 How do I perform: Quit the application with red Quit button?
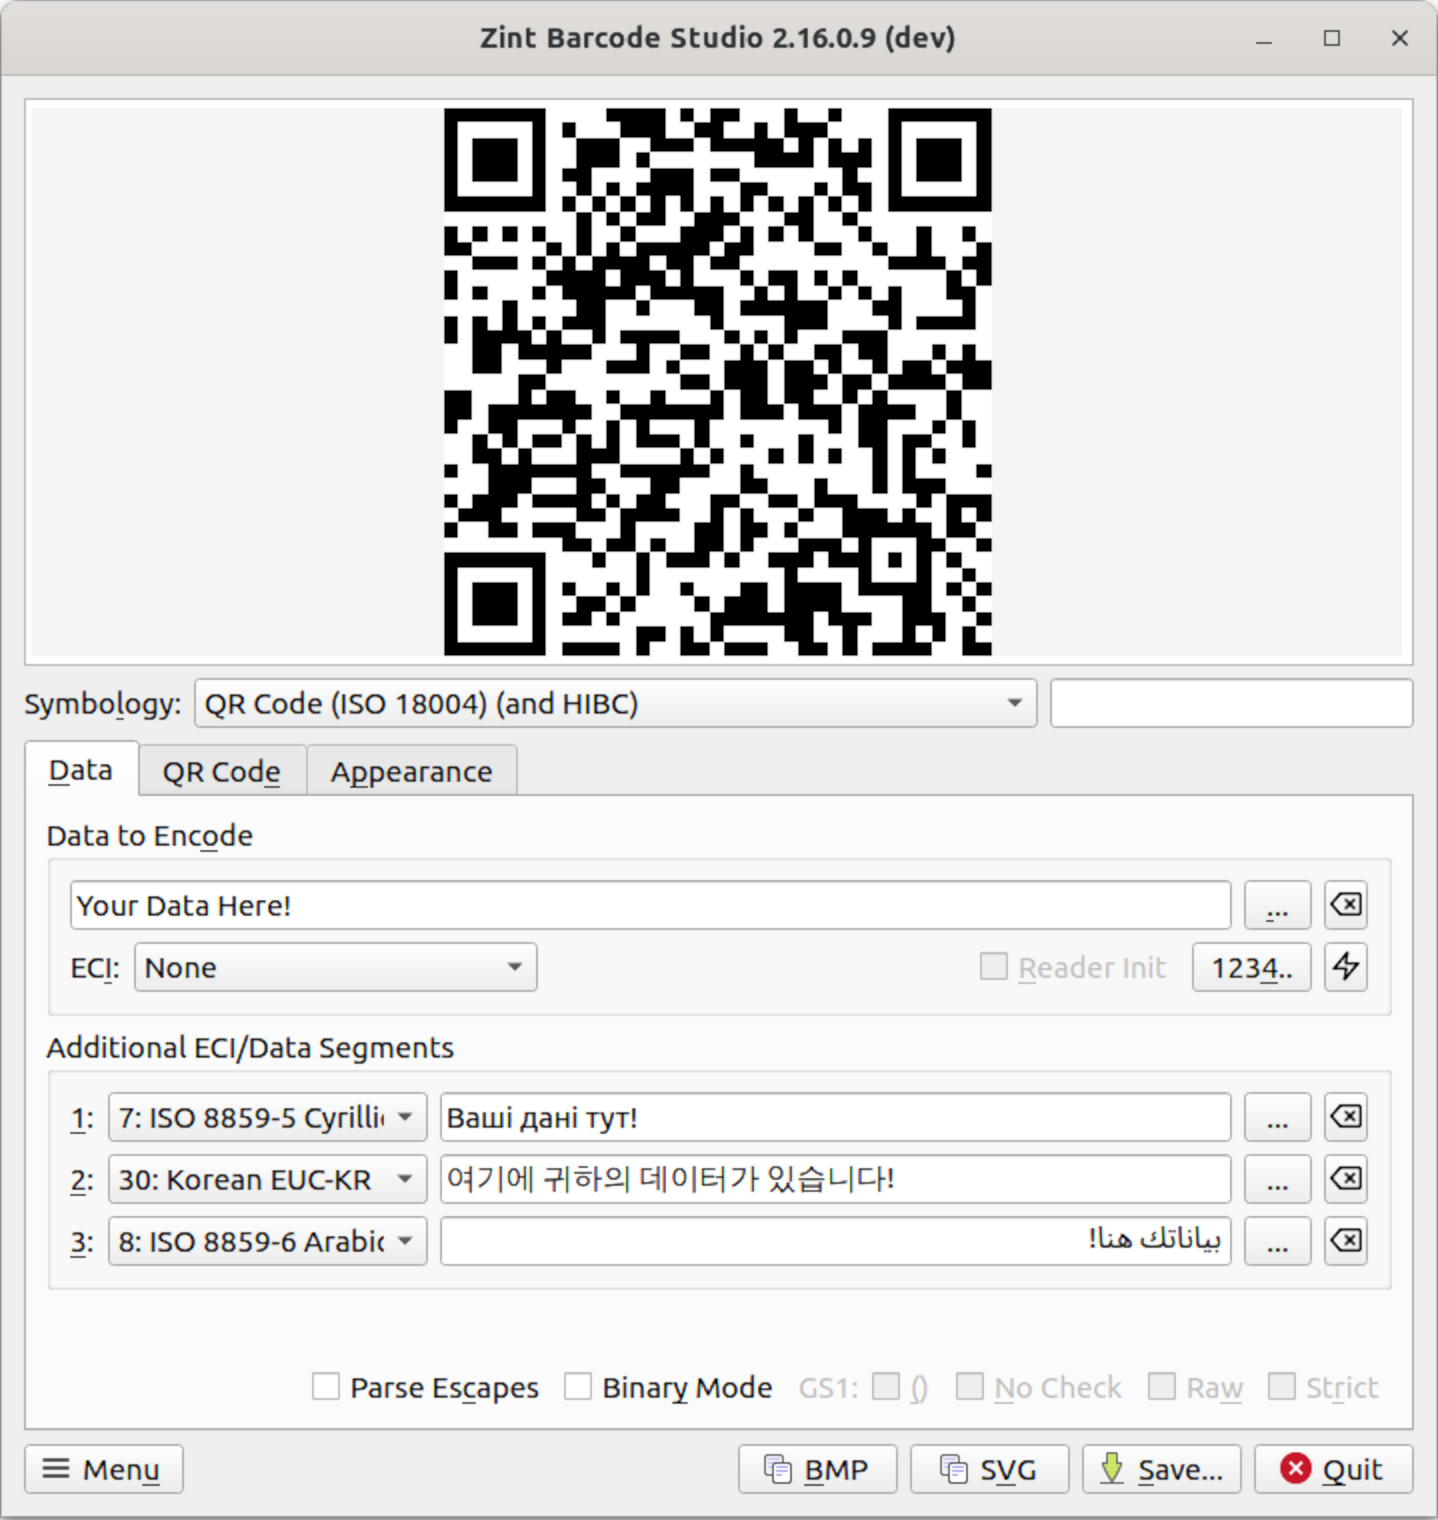pos(1333,1469)
